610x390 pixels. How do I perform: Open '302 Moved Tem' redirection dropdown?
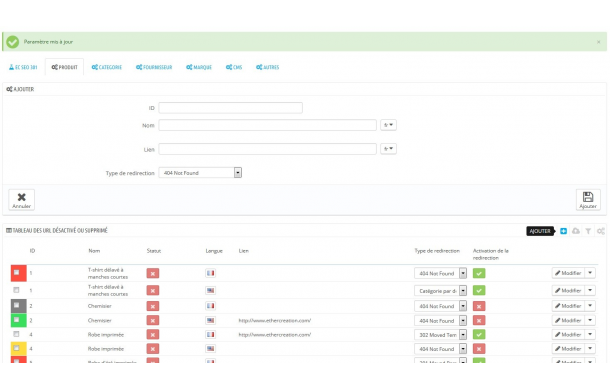[x=440, y=335]
